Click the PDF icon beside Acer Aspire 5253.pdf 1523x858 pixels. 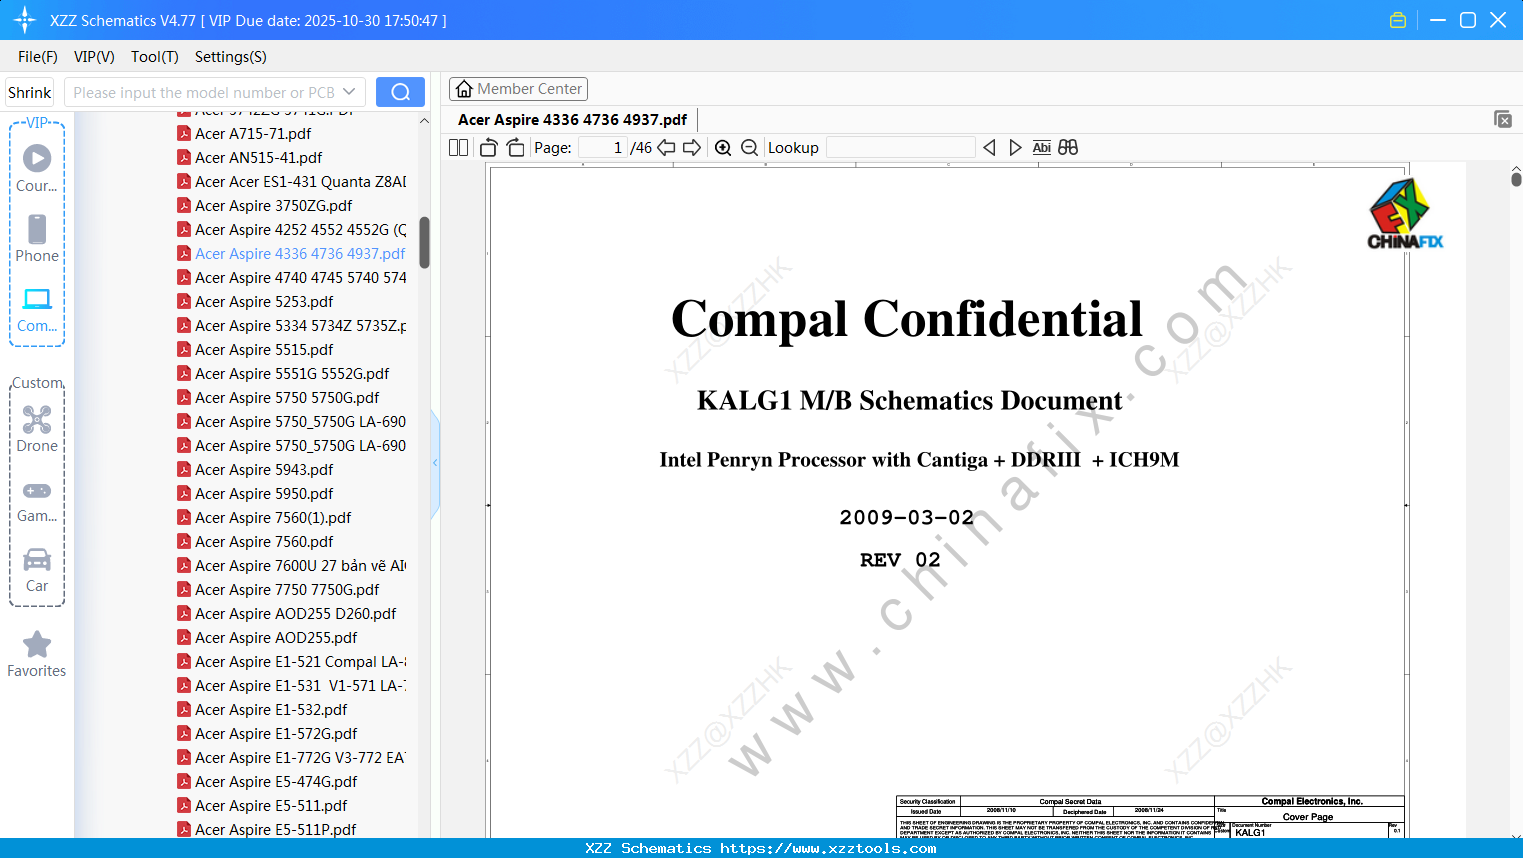pyautogui.click(x=184, y=301)
